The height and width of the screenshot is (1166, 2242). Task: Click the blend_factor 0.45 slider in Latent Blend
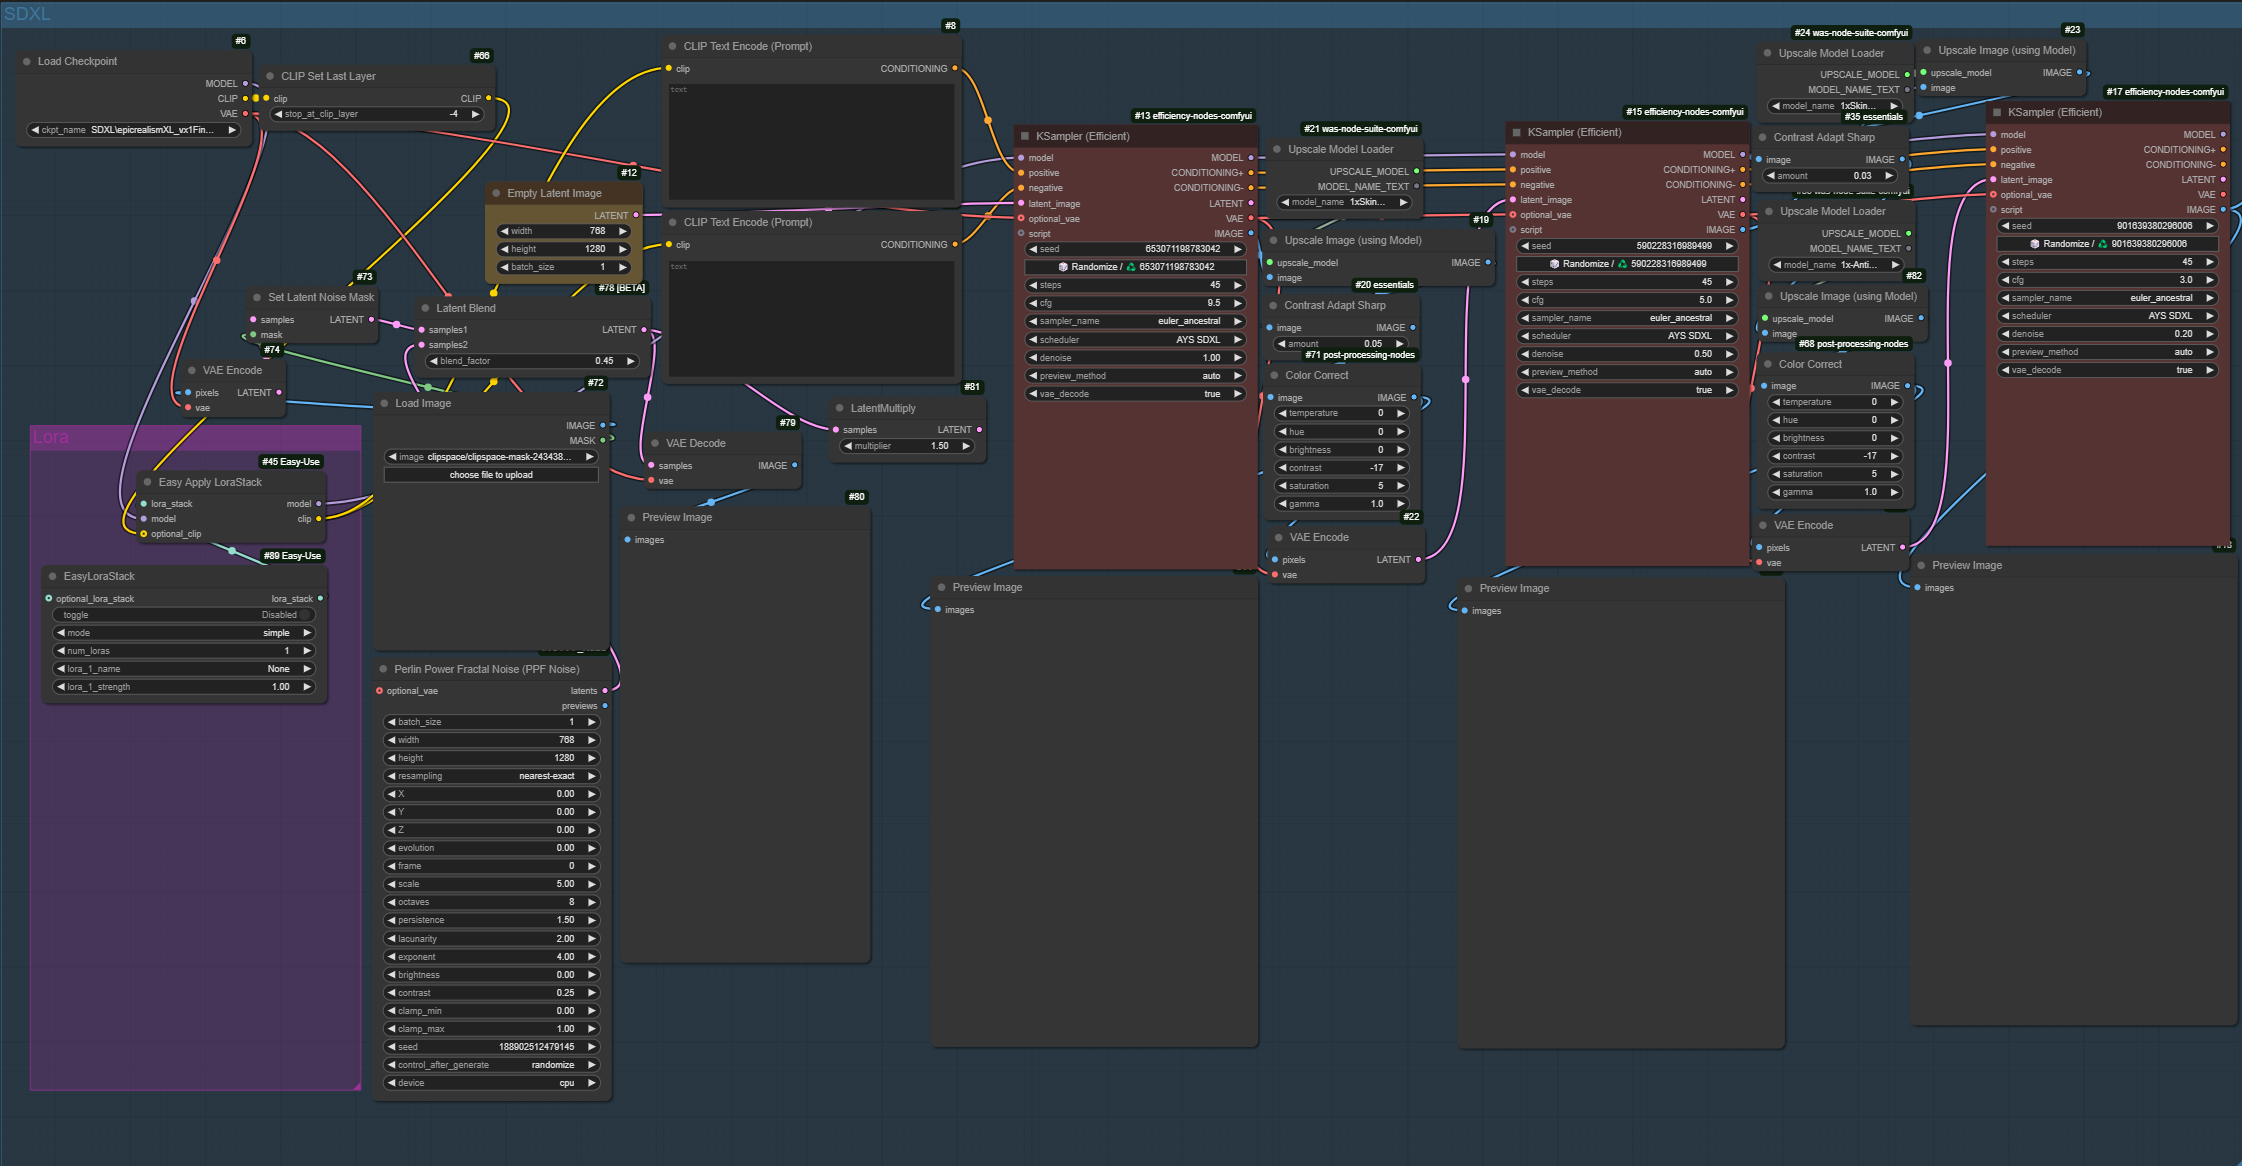pyautogui.click(x=532, y=361)
